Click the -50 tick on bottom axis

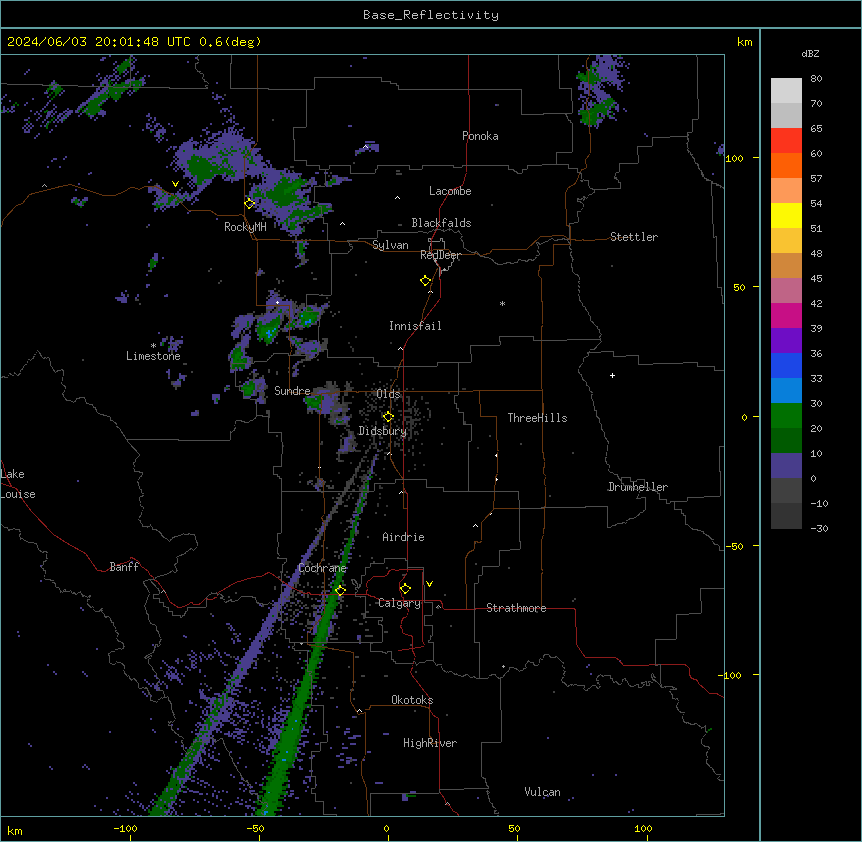click(255, 828)
